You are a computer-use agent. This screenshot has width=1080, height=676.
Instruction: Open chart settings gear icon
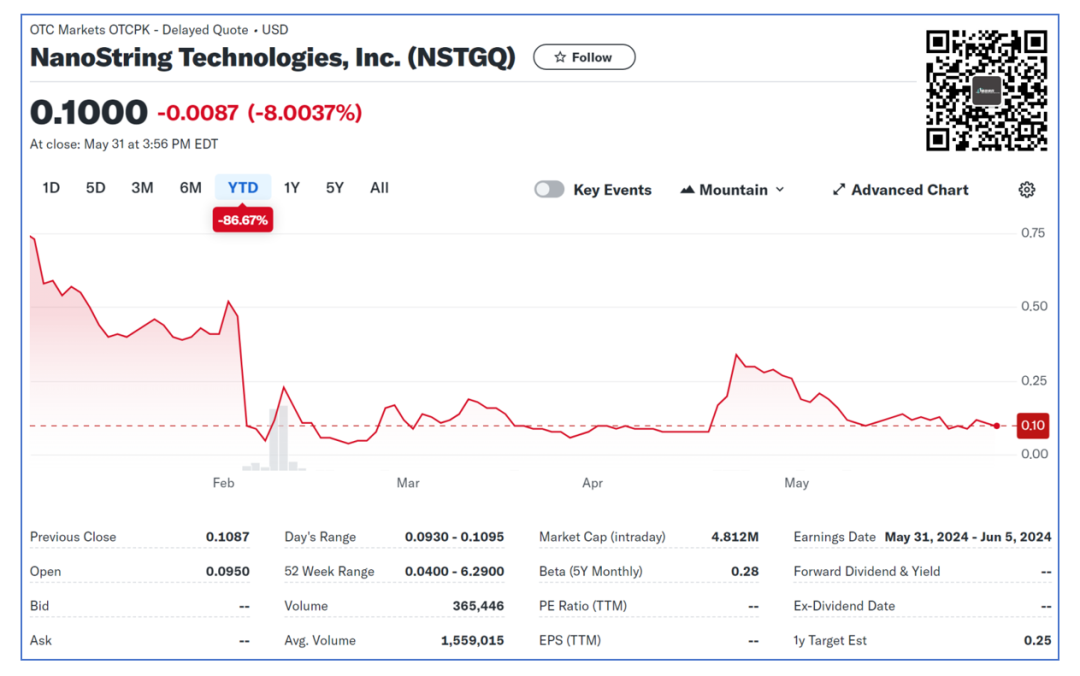coord(1026,190)
